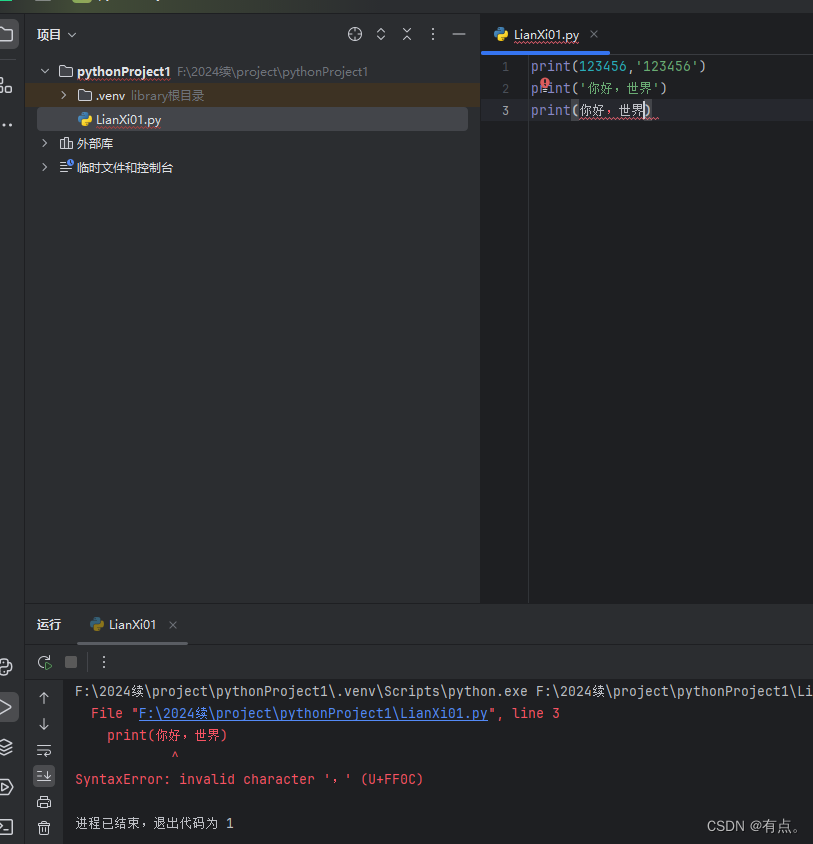Viewport: 813px width, 844px height.
Task: Hide the Project panel
Action: (x=459, y=34)
